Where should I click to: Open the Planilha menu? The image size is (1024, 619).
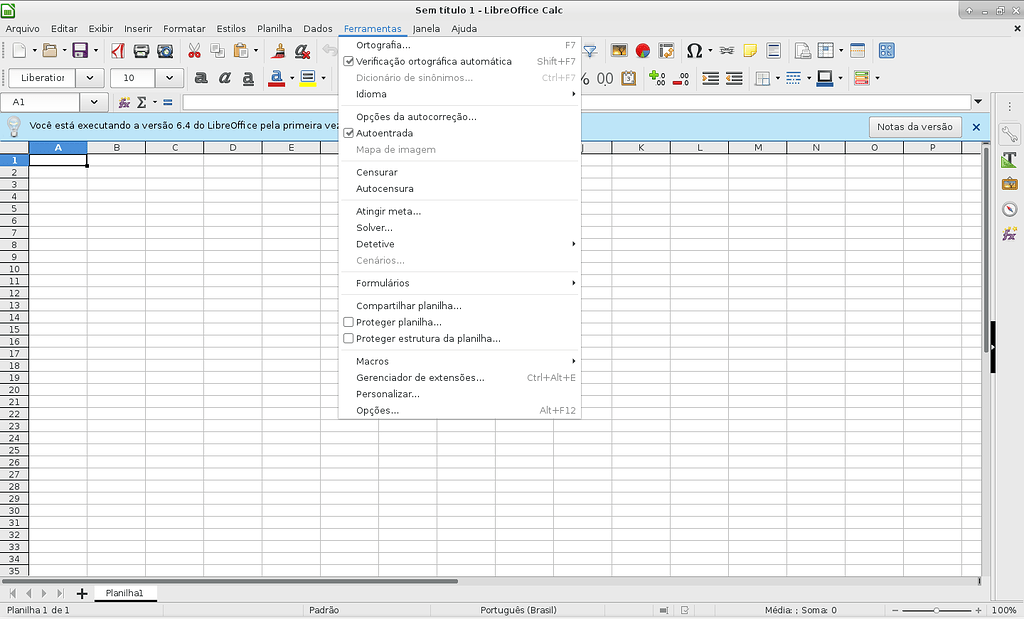(x=274, y=29)
